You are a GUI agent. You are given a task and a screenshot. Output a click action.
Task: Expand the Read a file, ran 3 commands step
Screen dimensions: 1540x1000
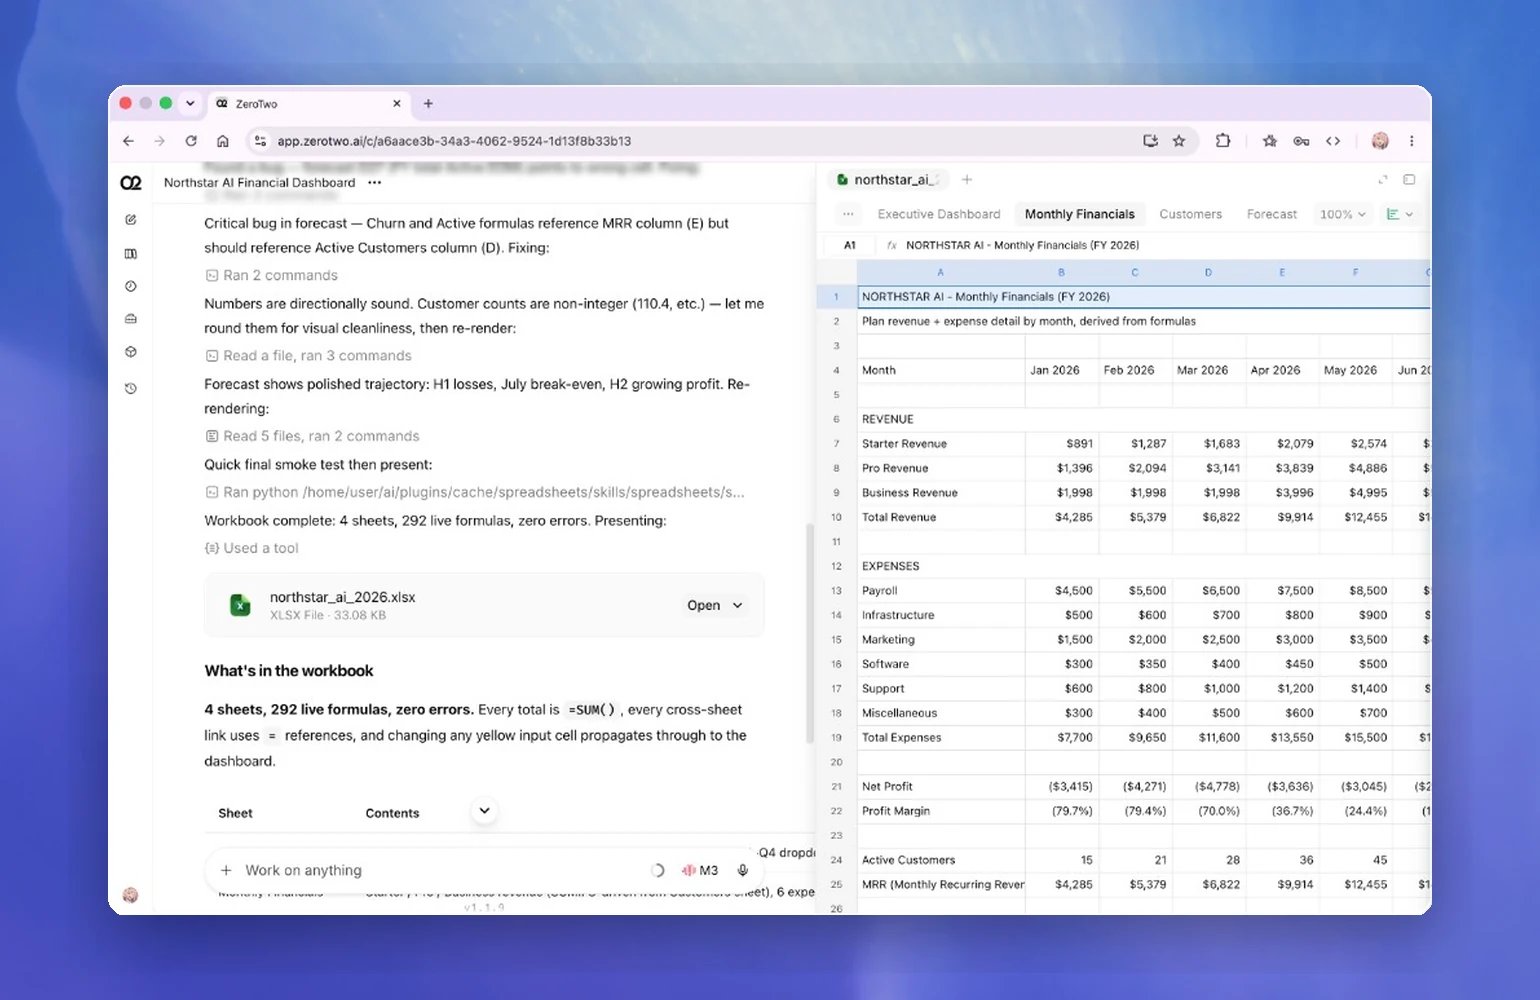(x=308, y=355)
